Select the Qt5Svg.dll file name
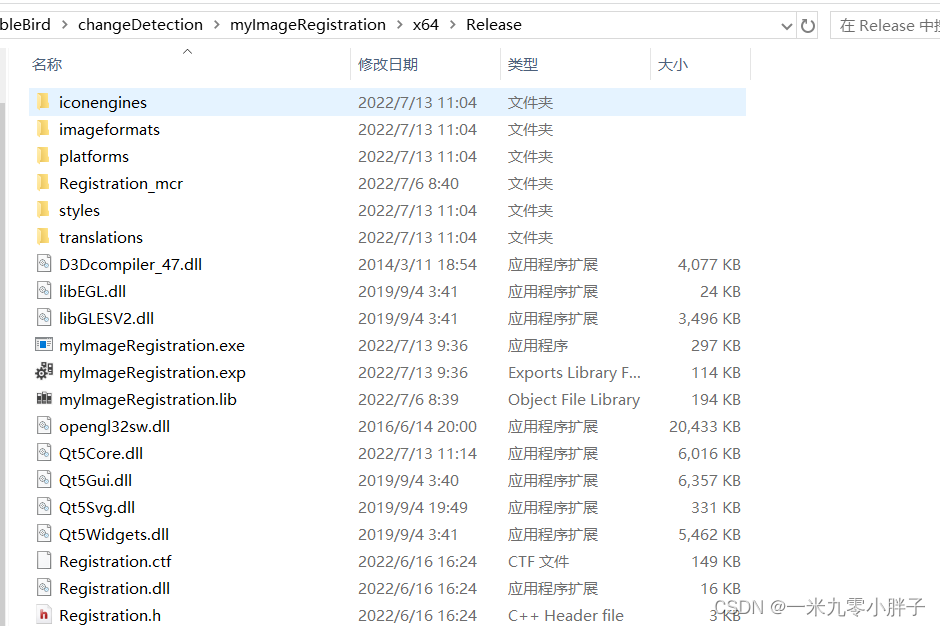Viewport: 940px width, 626px height. tap(97, 507)
